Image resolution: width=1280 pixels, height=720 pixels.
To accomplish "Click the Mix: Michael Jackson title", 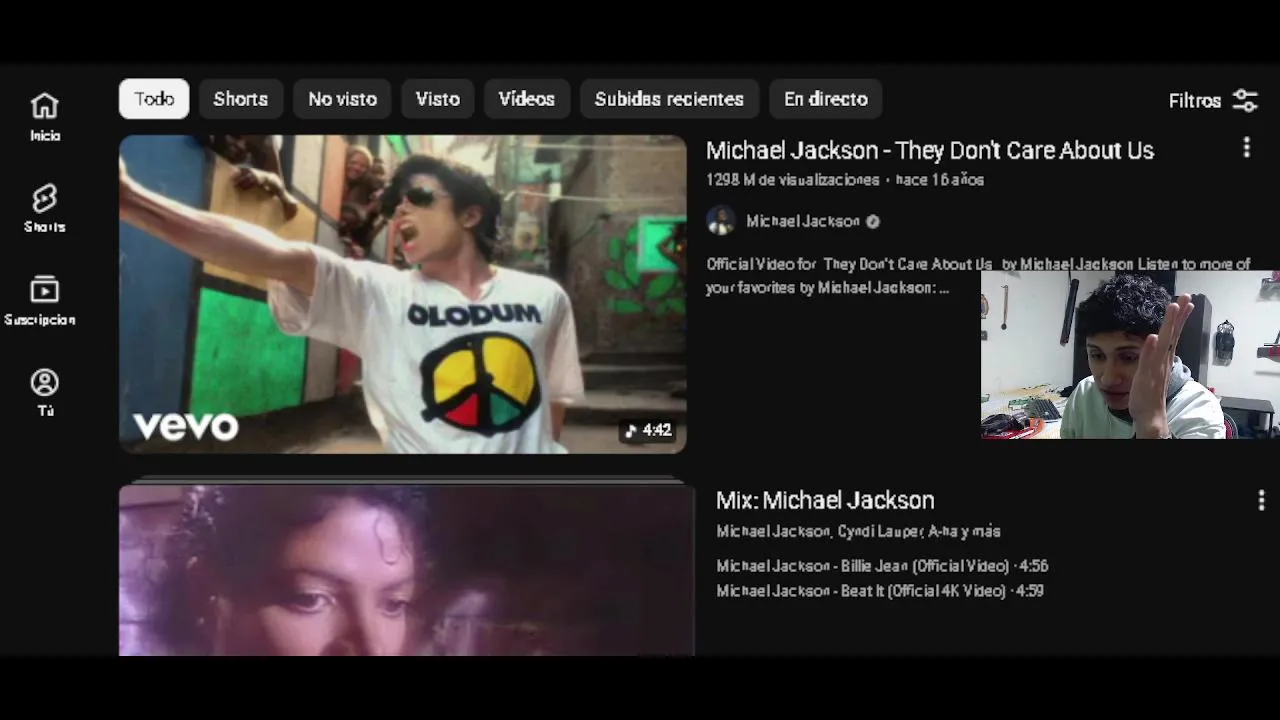I will [x=825, y=500].
